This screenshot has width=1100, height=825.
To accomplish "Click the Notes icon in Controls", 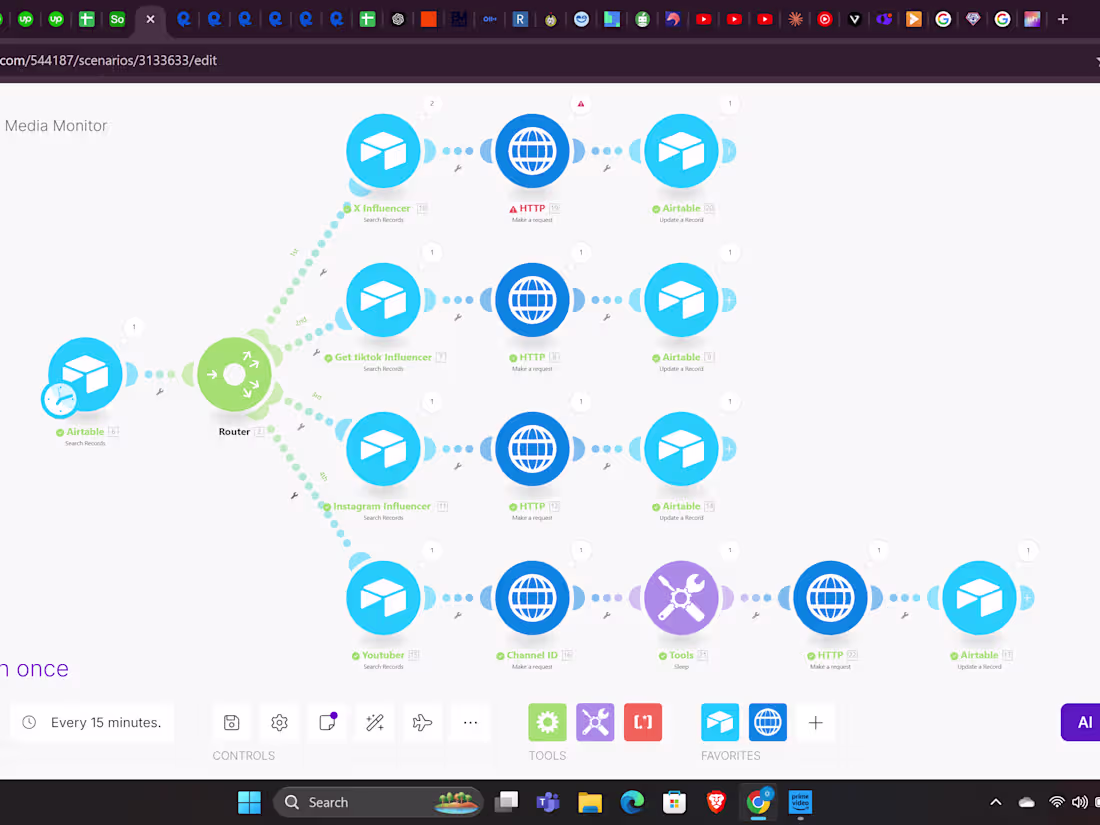I will tap(327, 722).
